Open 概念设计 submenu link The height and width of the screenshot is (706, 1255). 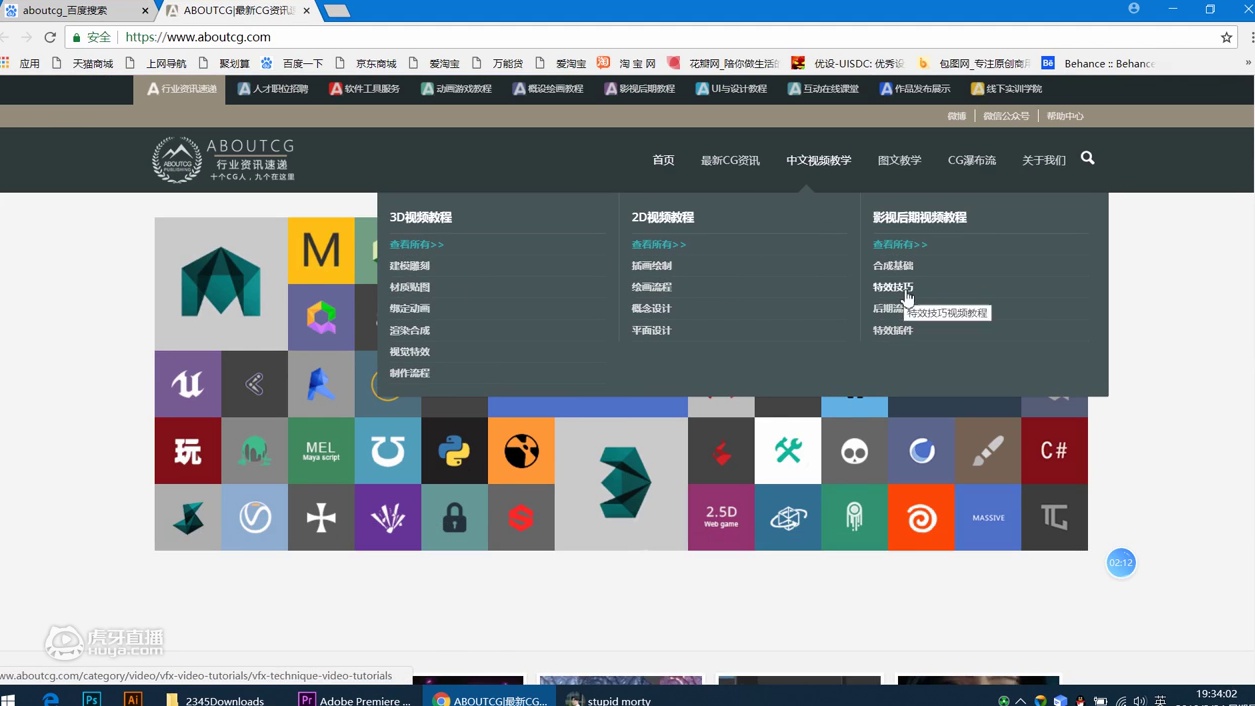click(651, 309)
